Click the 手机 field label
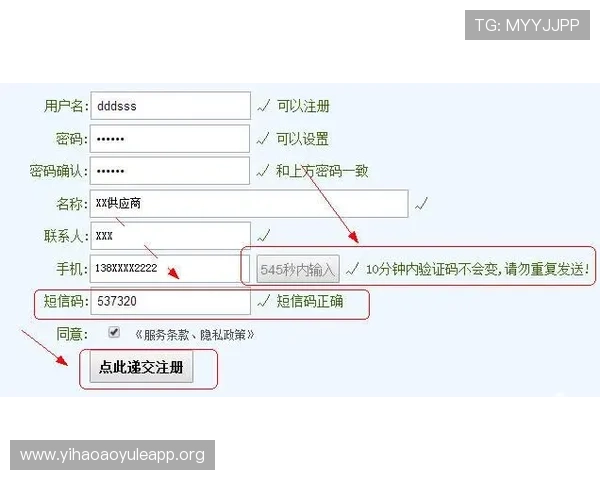Screen dimensions: 600x480 tap(72, 269)
